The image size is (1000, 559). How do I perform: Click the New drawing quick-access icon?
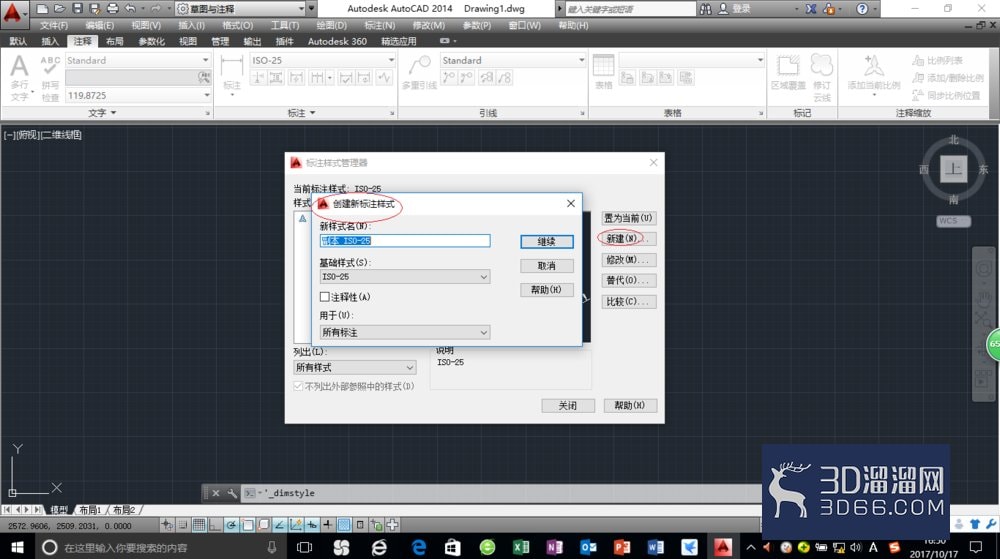[42, 9]
